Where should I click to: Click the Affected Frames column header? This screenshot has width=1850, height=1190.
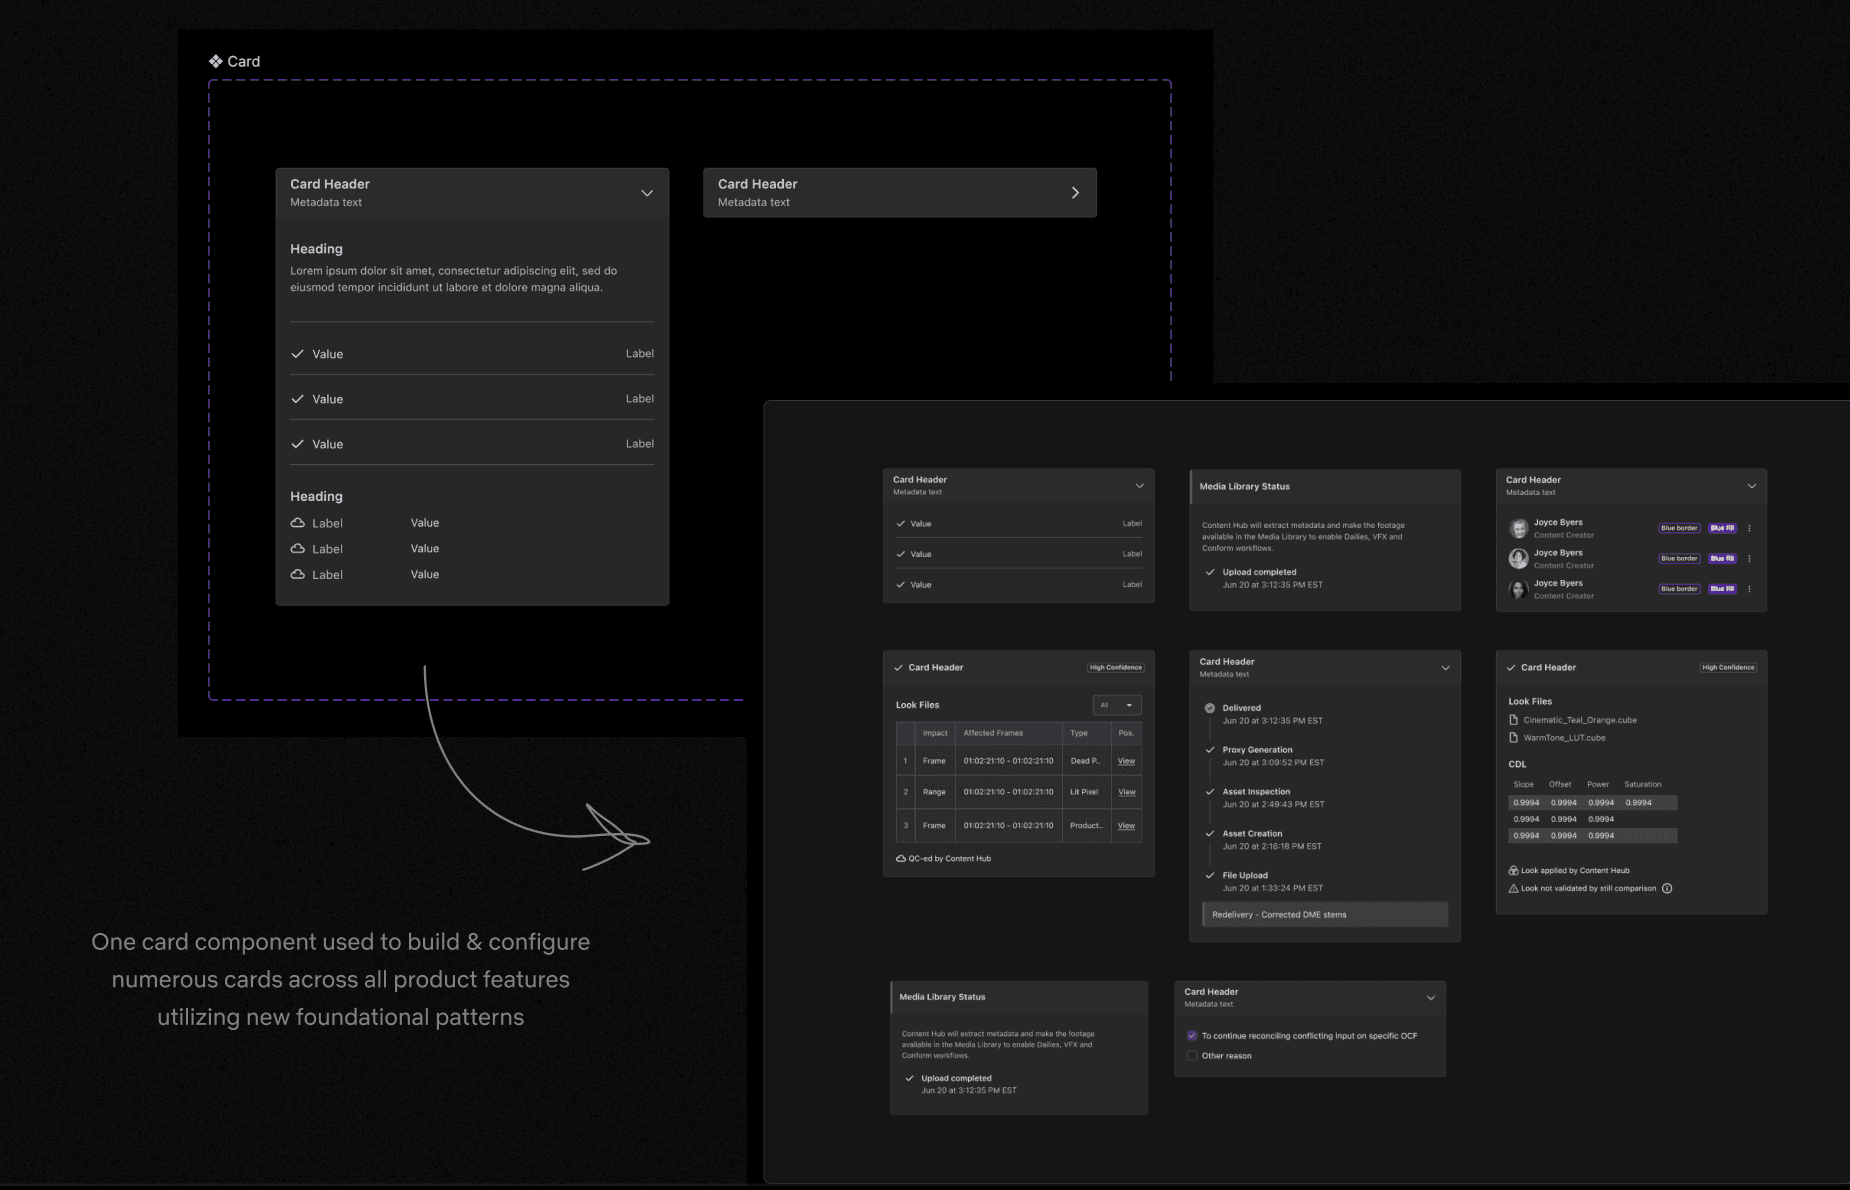click(x=993, y=733)
